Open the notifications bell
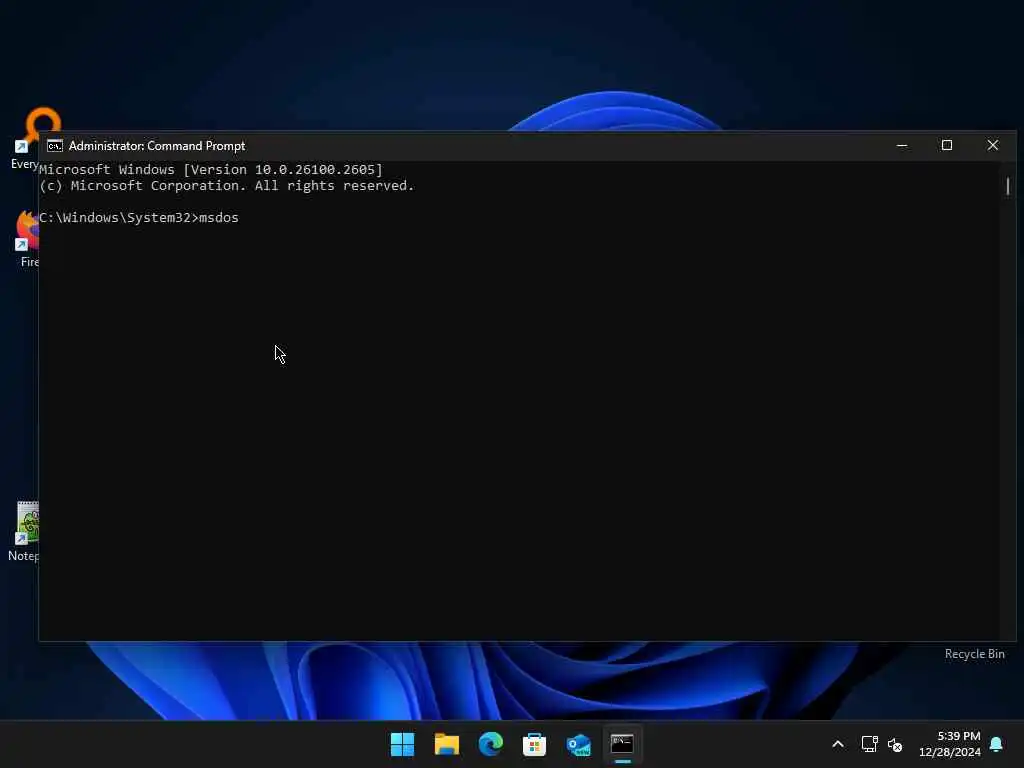This screenshot has height=768, width=1024. pos(997,744)
